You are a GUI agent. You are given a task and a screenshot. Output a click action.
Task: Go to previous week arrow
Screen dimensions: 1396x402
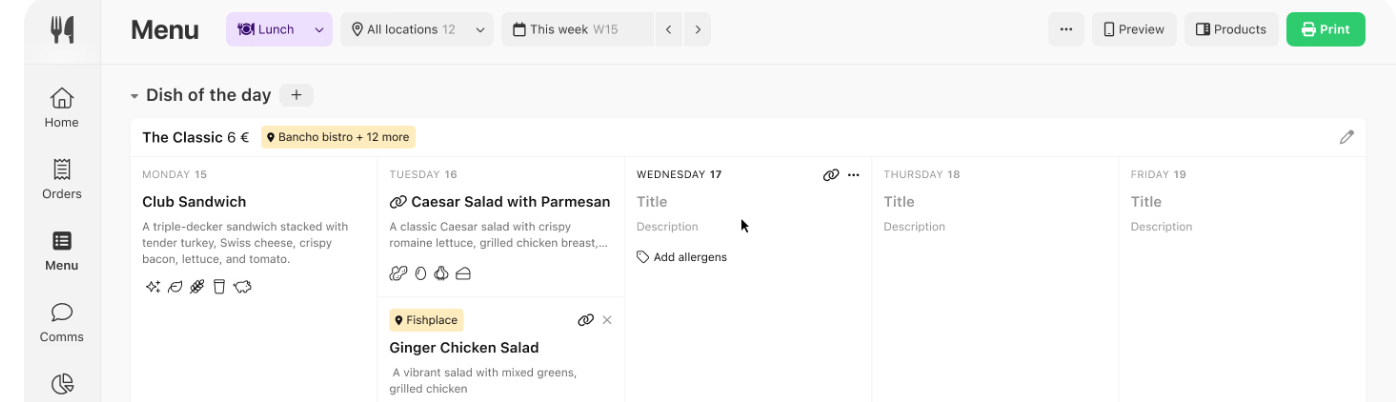click(x=669, y=30)
